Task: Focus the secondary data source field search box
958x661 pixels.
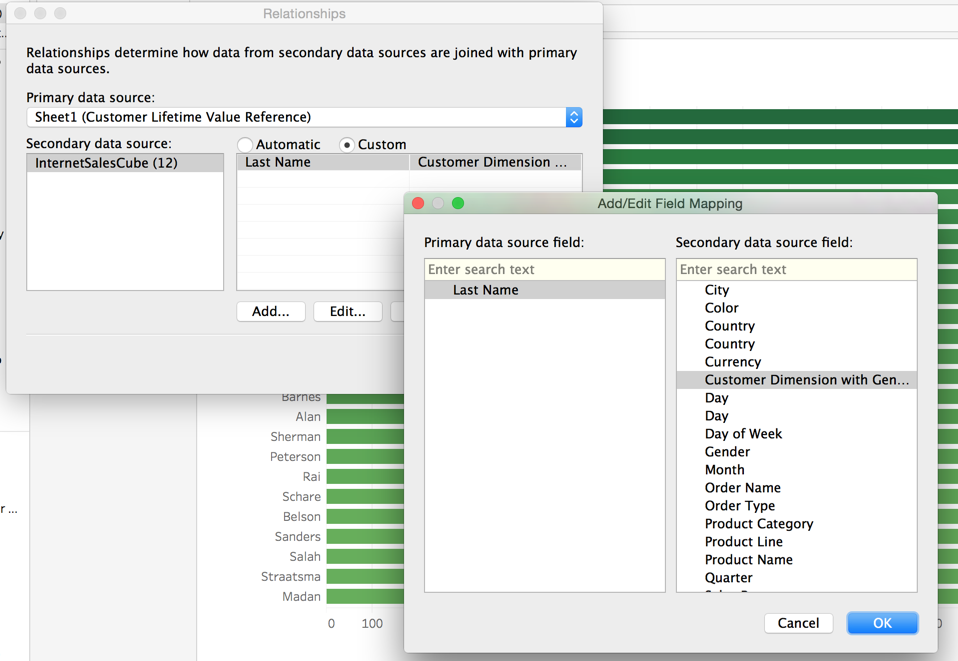Action: coord(797,269)
